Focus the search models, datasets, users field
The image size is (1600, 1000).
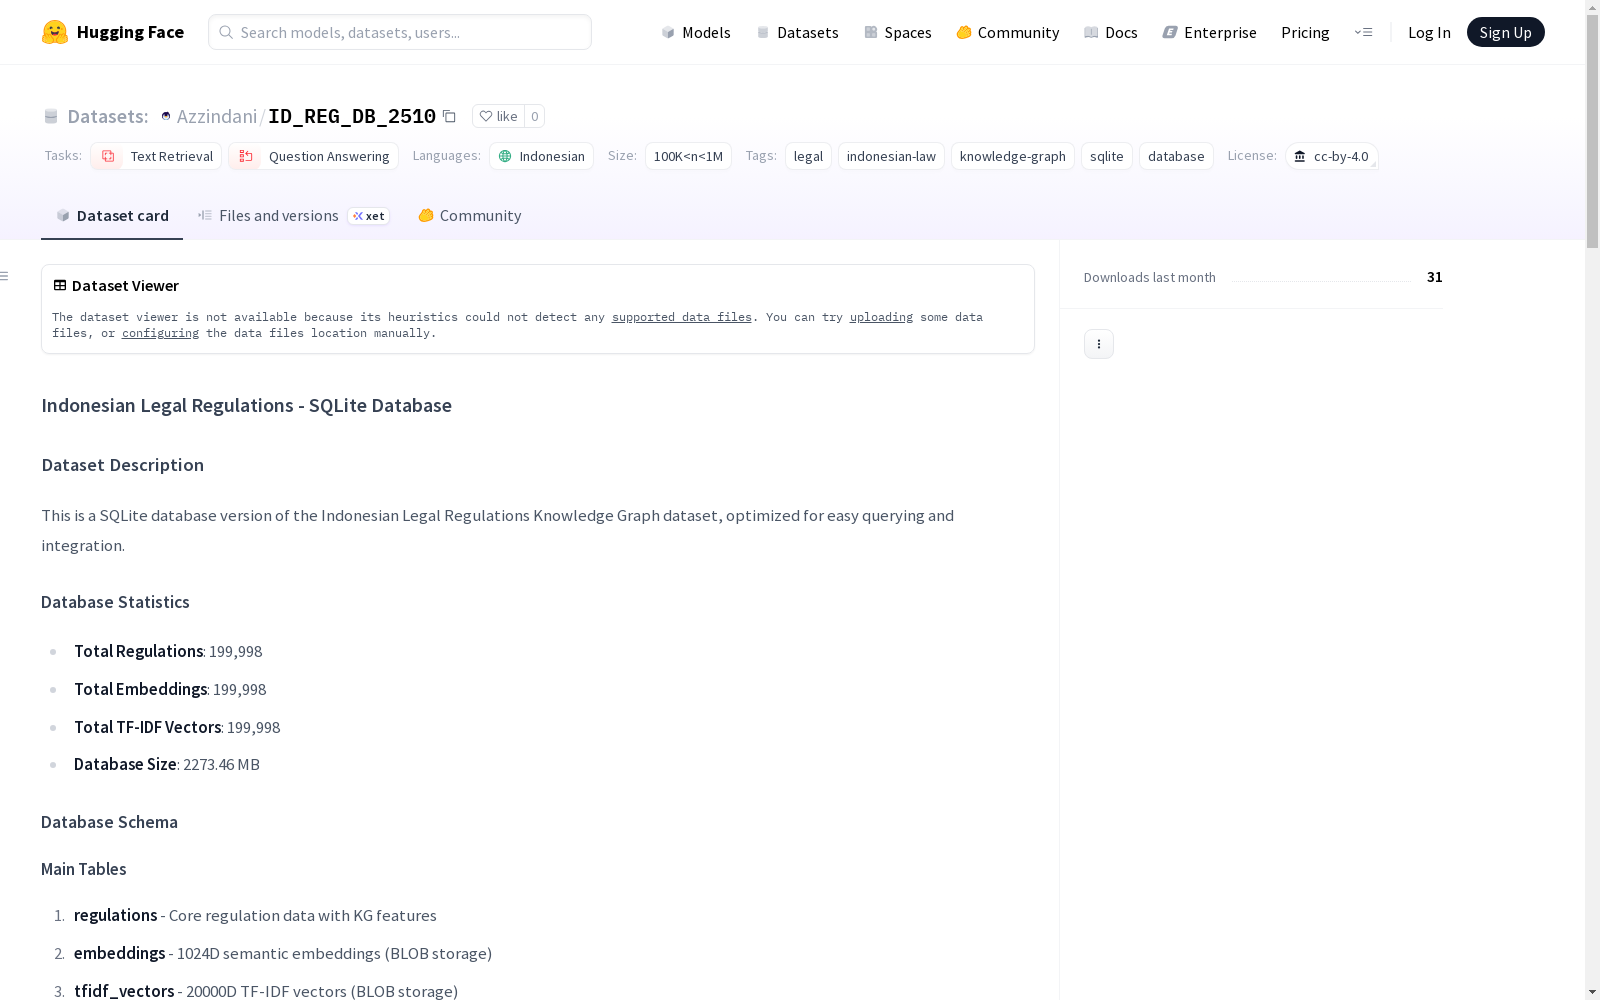tap(400, 32)
